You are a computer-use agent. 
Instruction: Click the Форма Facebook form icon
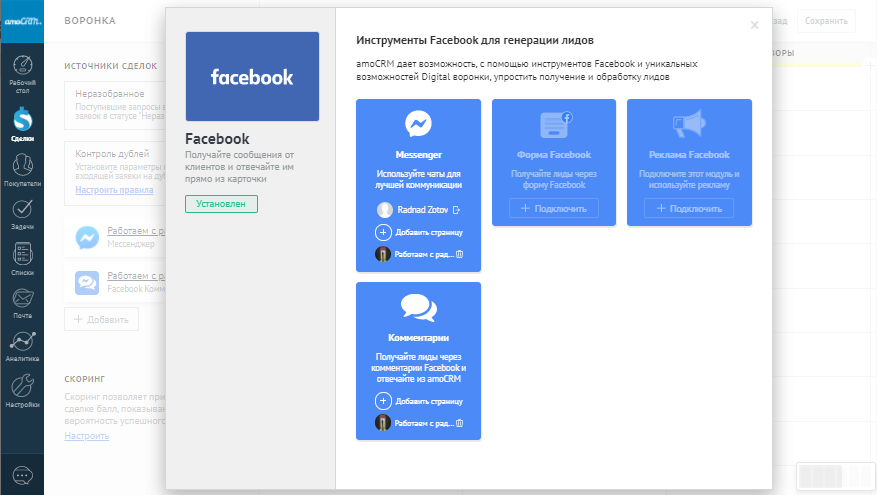point(556,124)
